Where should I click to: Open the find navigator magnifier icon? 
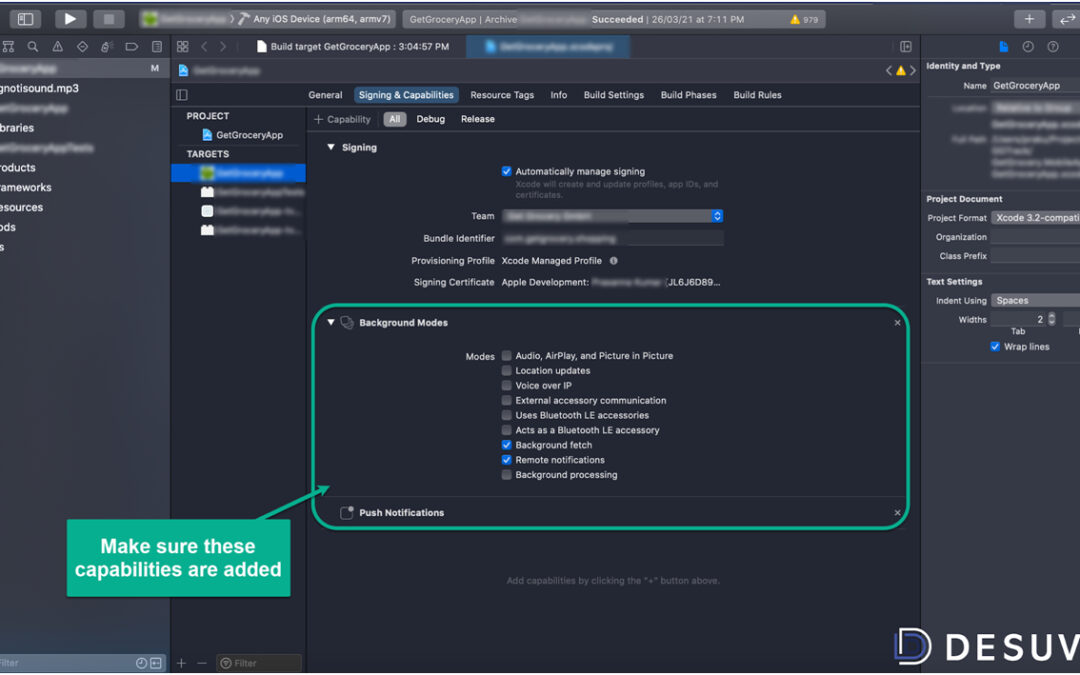32,47
